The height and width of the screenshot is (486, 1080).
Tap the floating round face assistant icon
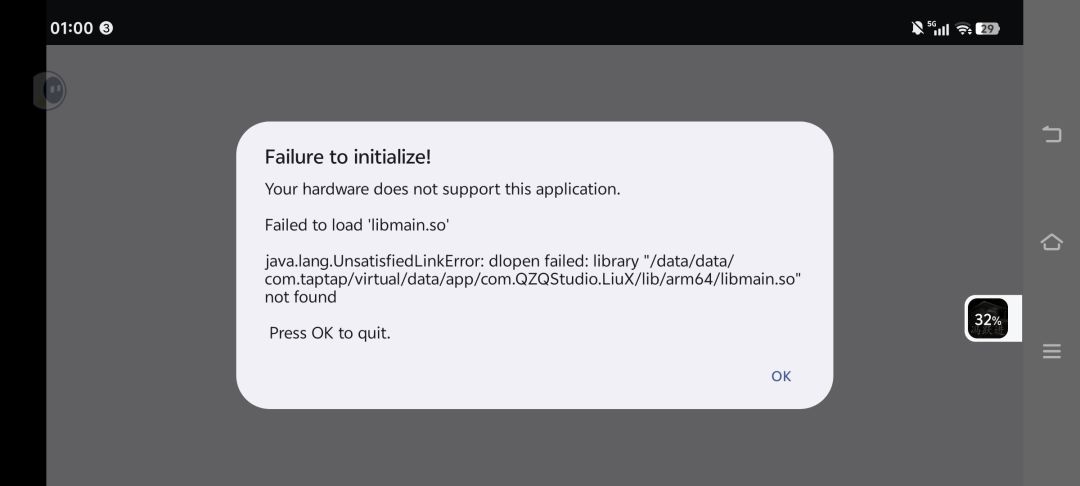tap(50, 90)
